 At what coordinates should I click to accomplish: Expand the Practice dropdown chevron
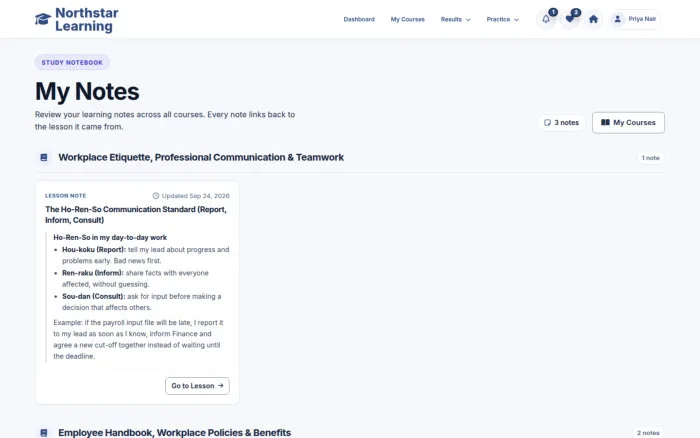tap(516, 20)
